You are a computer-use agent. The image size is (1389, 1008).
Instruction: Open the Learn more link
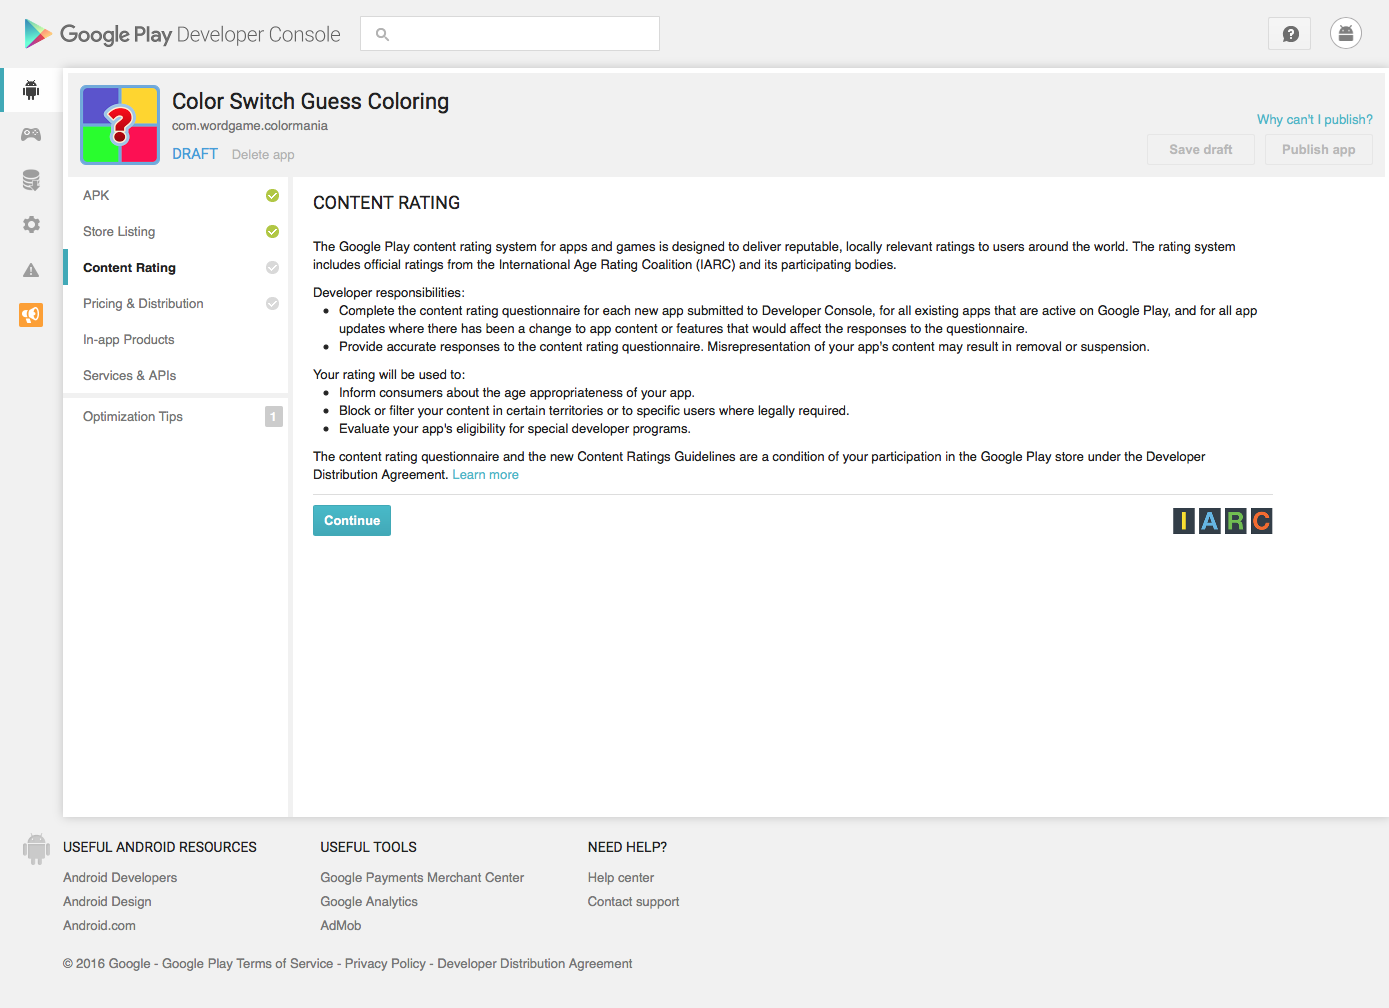pos(485,475)
